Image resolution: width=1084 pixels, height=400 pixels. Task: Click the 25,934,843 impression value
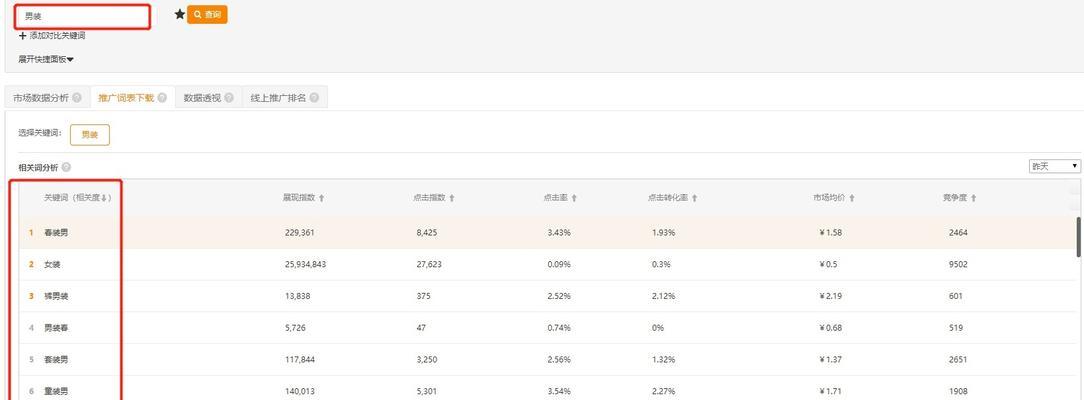[x=305, y=265]
